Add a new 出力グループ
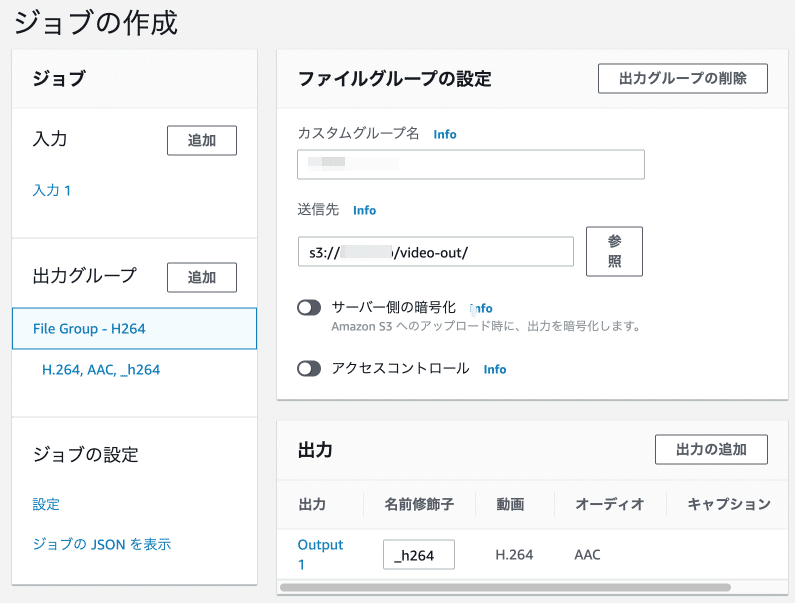The image size is (795, 603). (201, 277)
